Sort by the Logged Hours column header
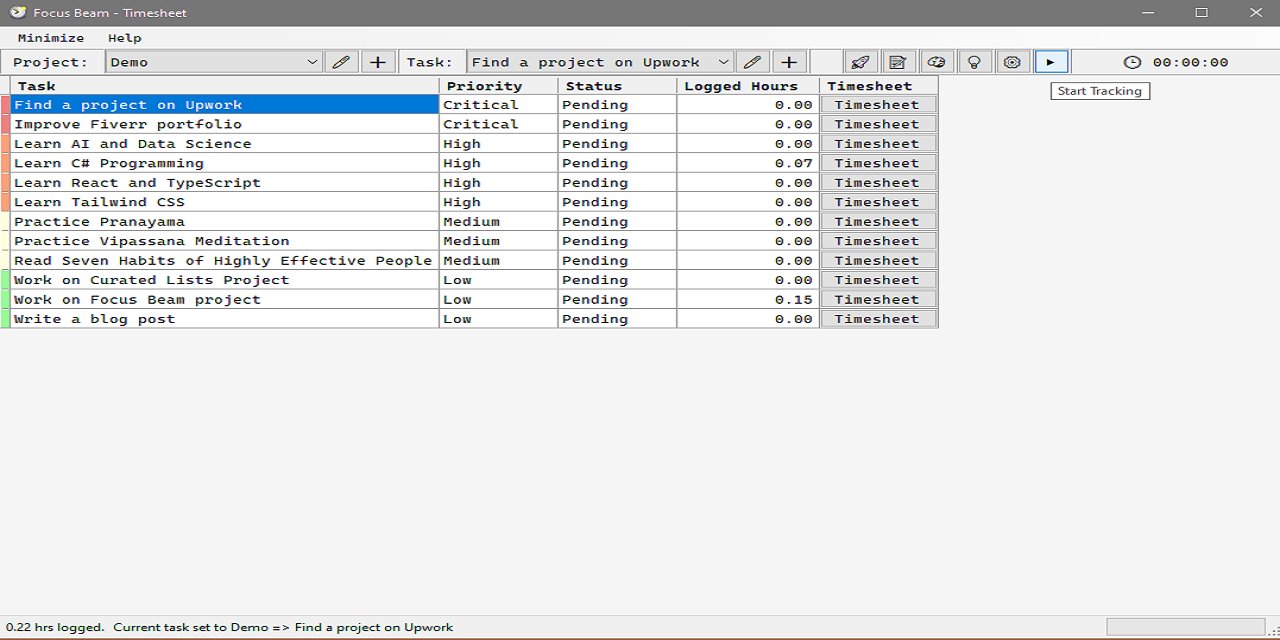 click(748, 86)
